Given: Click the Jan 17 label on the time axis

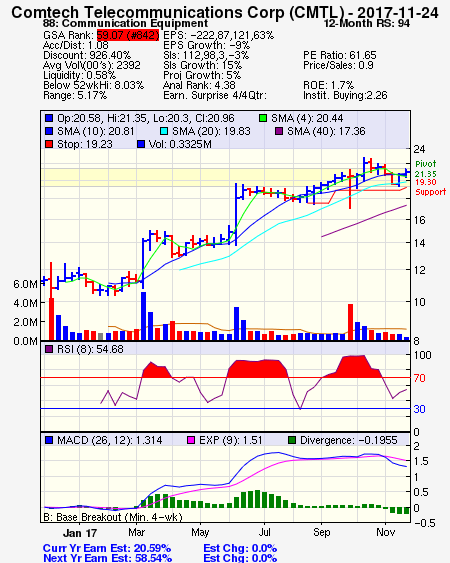Looking at the screenshot, I should (x=80, y=533).
